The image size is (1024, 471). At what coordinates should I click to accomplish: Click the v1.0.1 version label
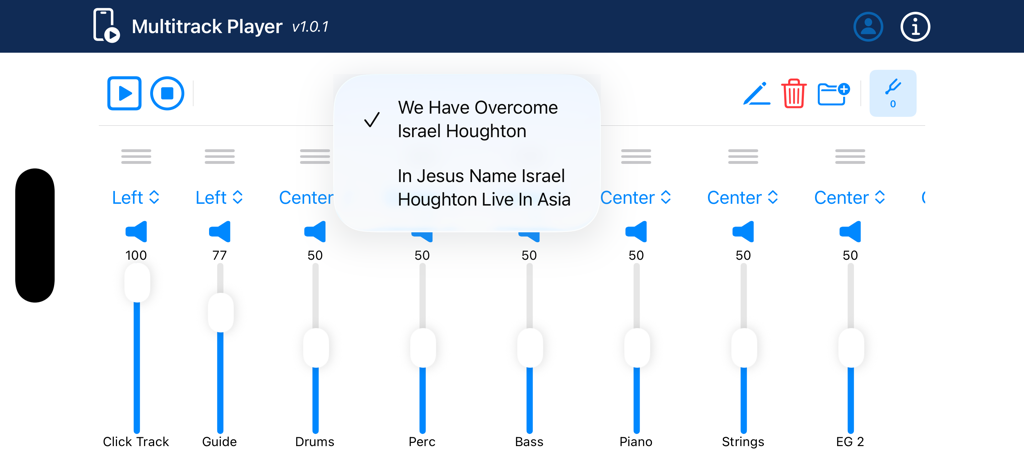pos(310,27)
